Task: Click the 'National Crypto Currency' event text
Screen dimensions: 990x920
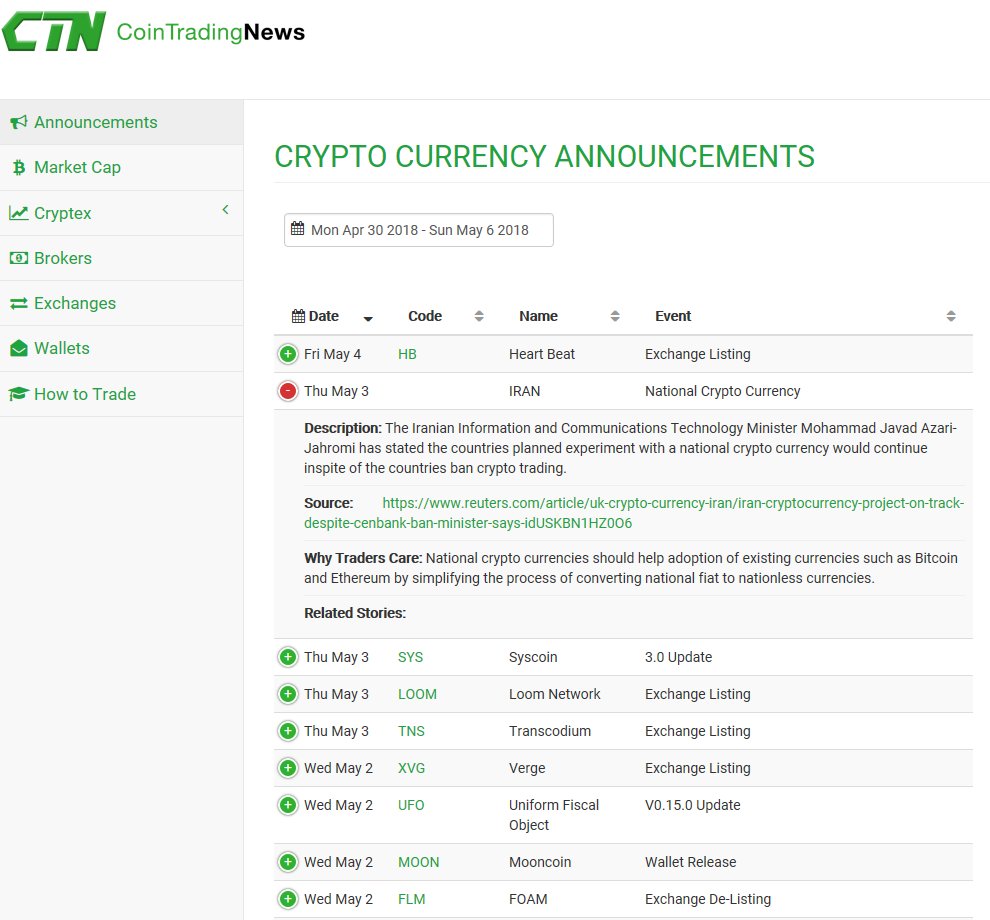Action: click(x=722, y=391)
